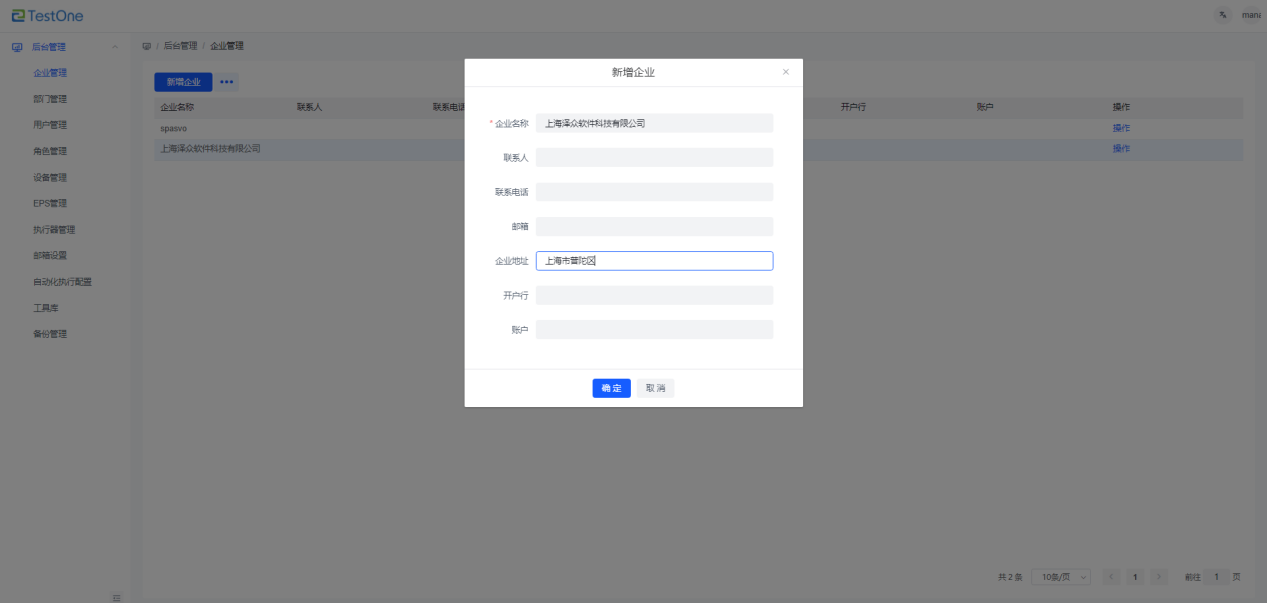Click 后台管理 in the breadcrumb
The image size is (1267, 603).
pos(180,46)
